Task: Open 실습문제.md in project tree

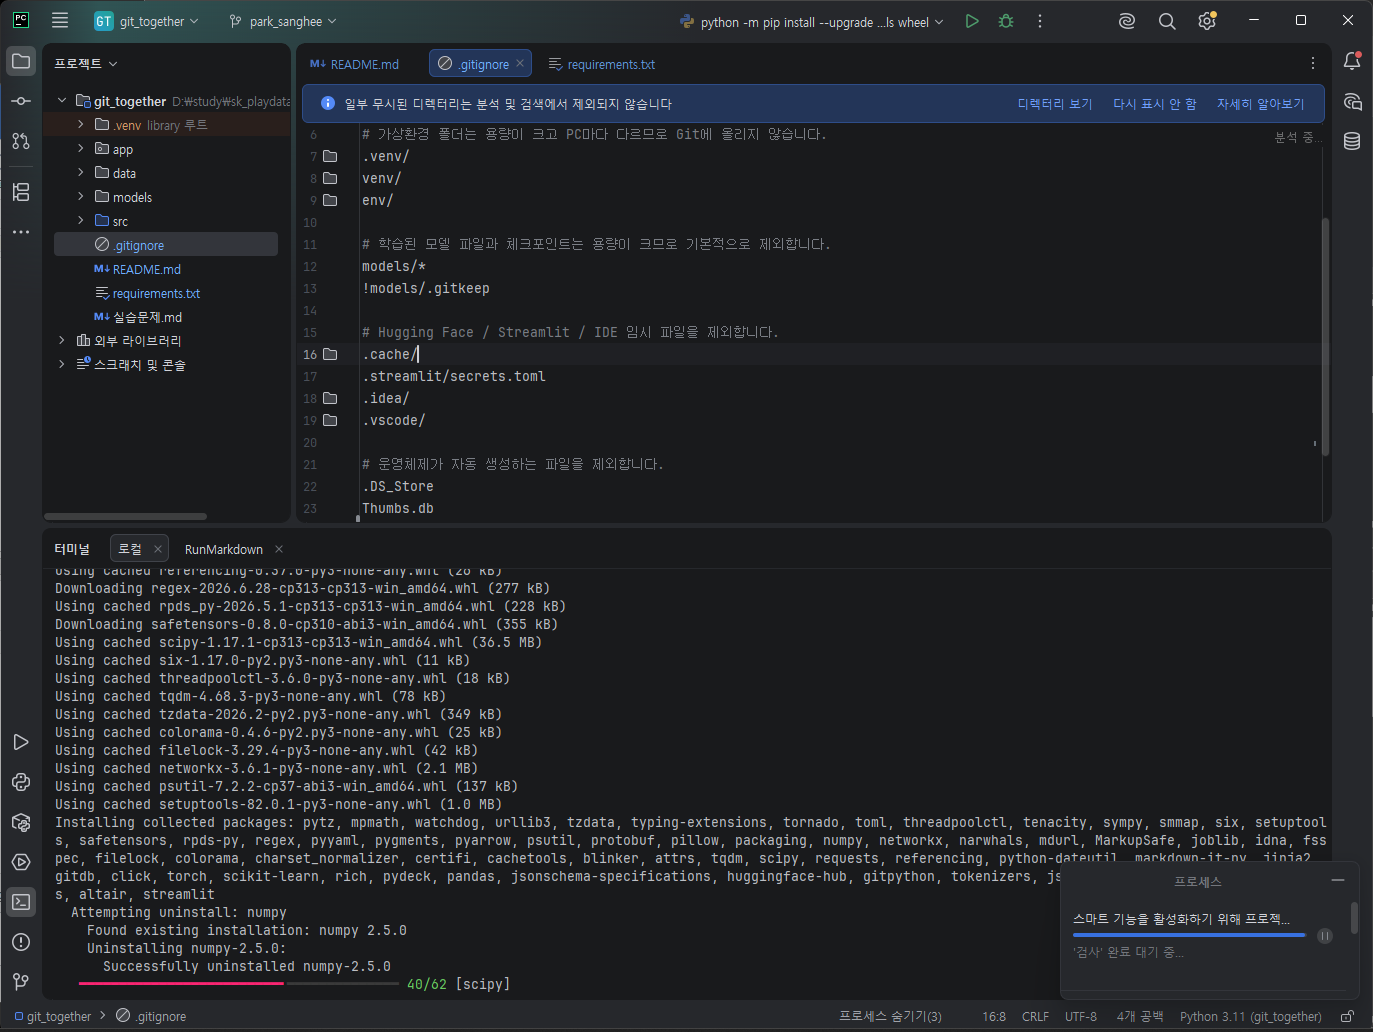Action: coord(147,317)
